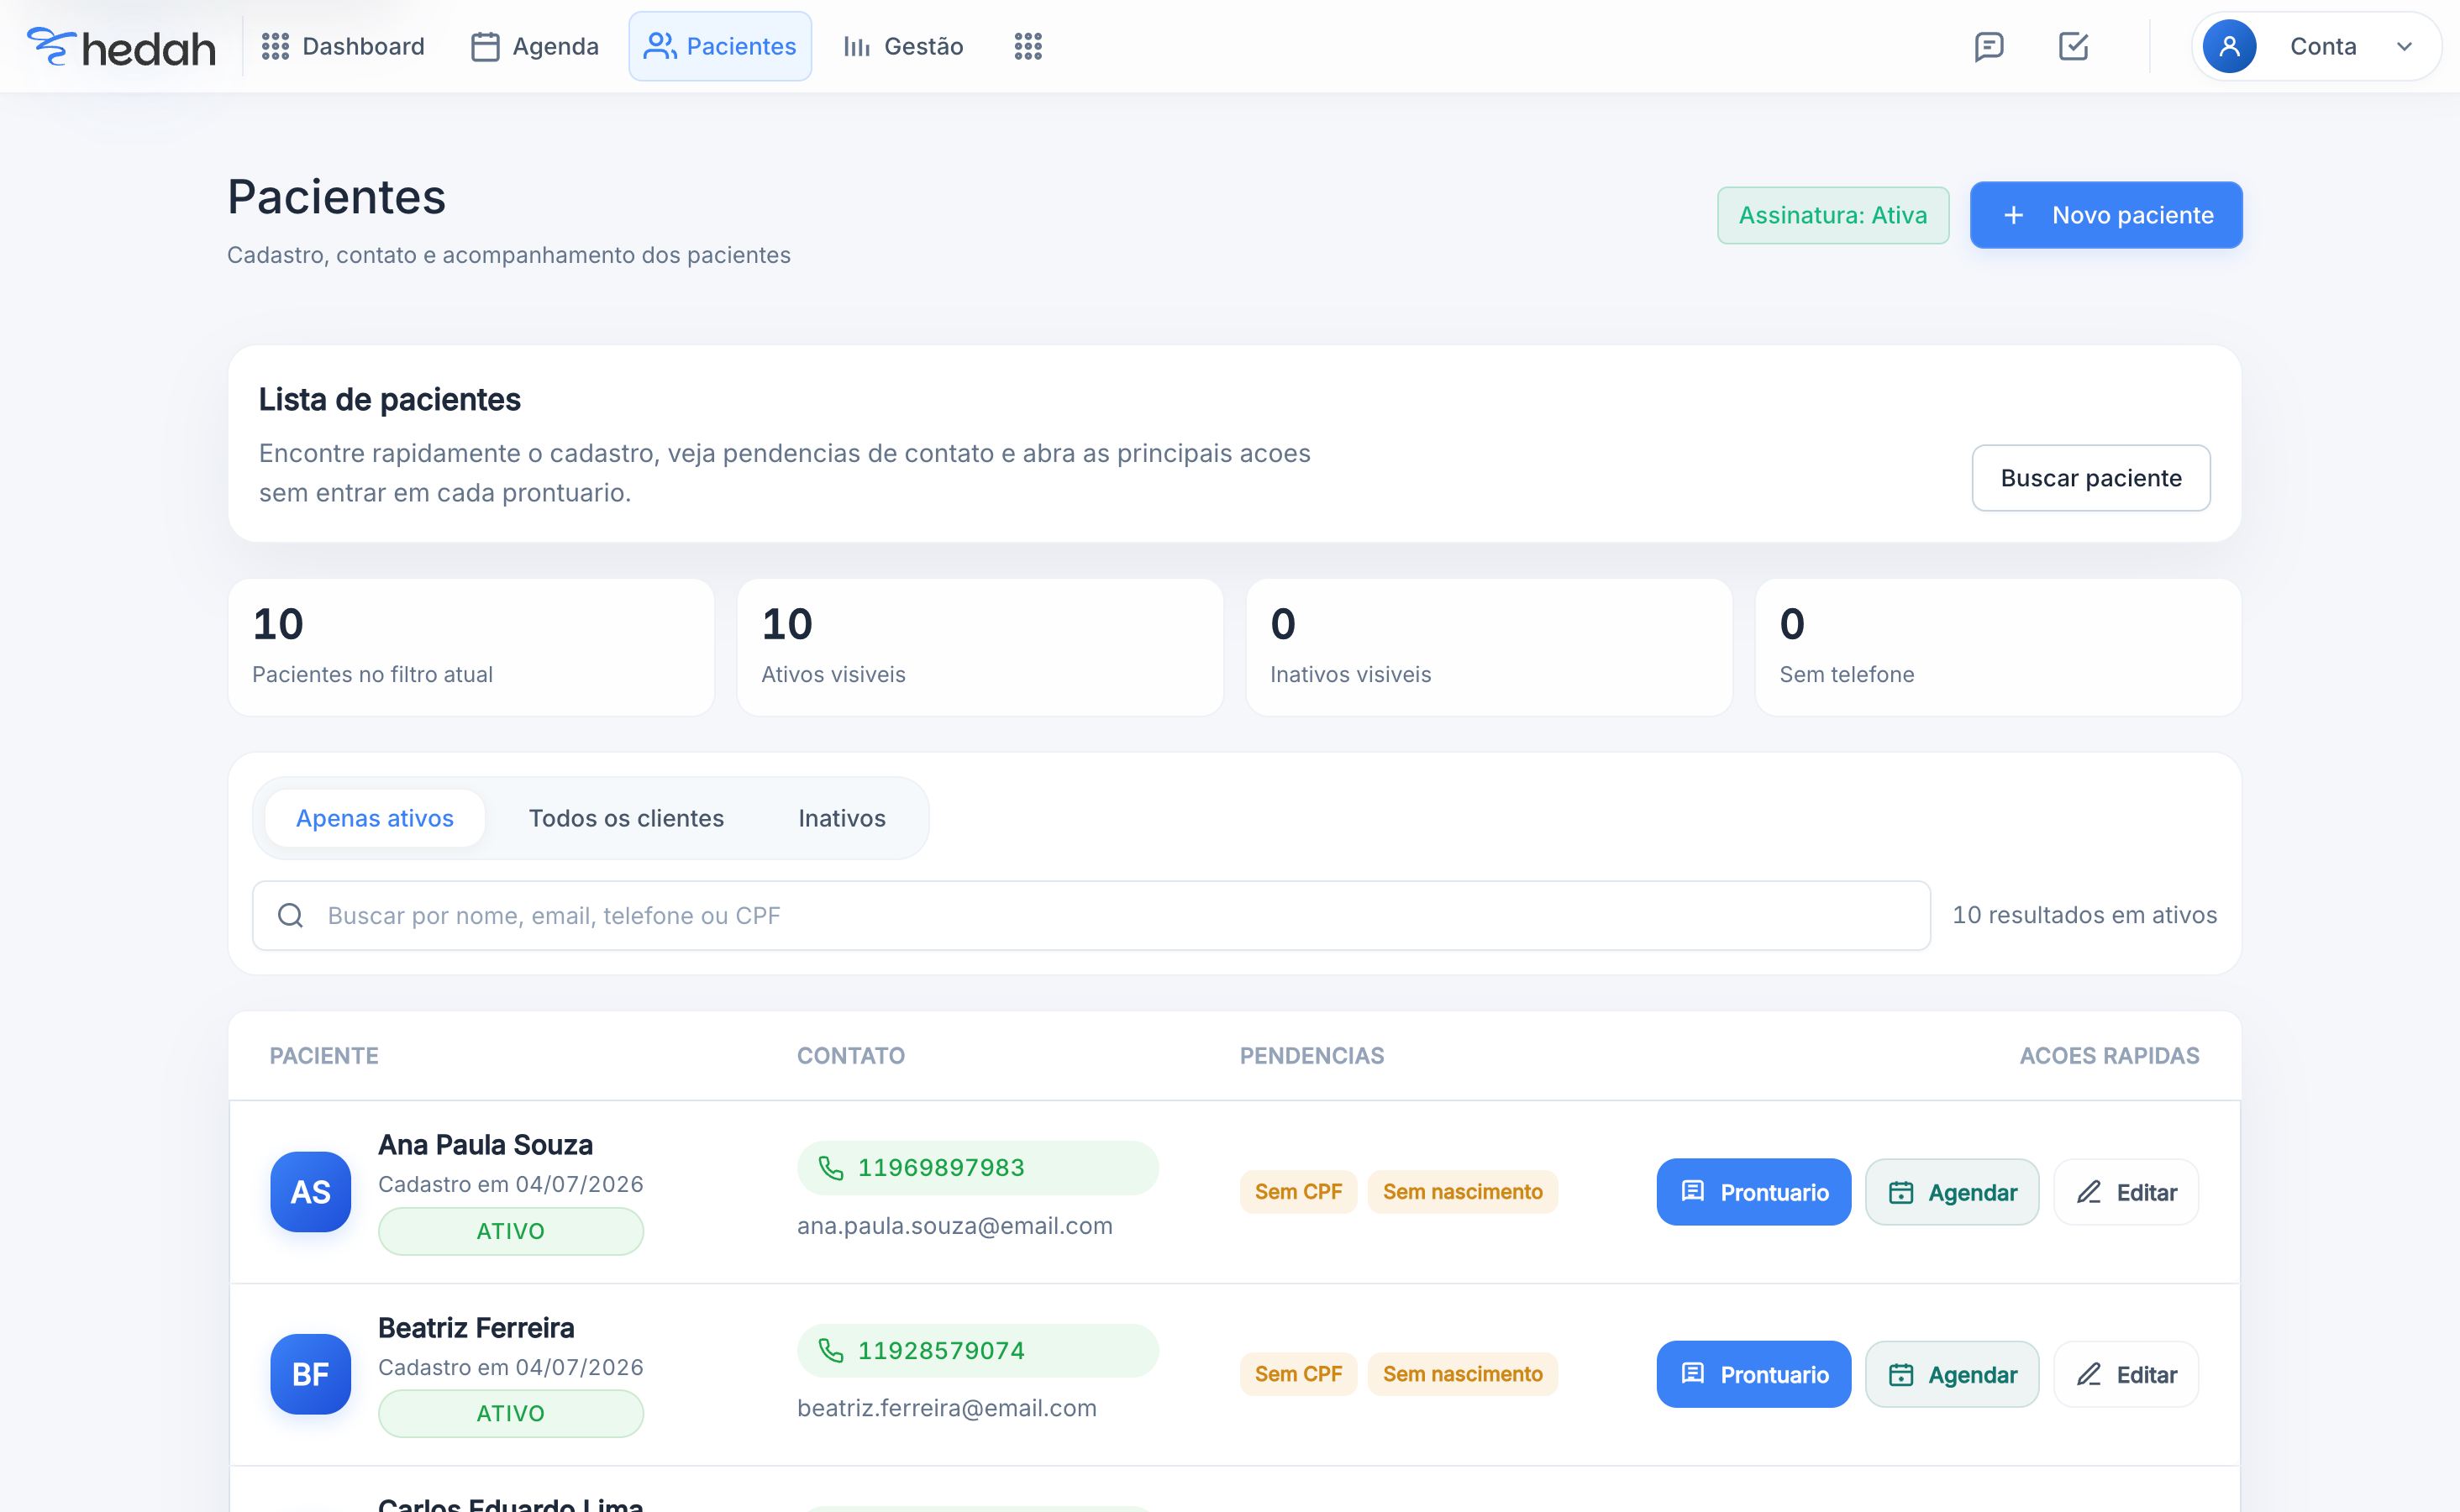
Task: Click the Assinatura: Ativa badge
Action: 1833,215
